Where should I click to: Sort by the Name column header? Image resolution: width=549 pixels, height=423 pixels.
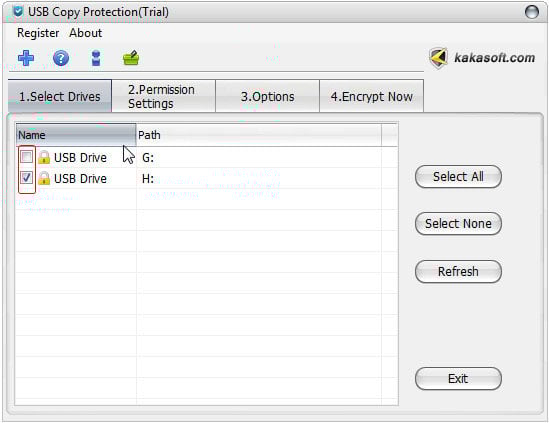pyautogui.click(x=76, y=135)
